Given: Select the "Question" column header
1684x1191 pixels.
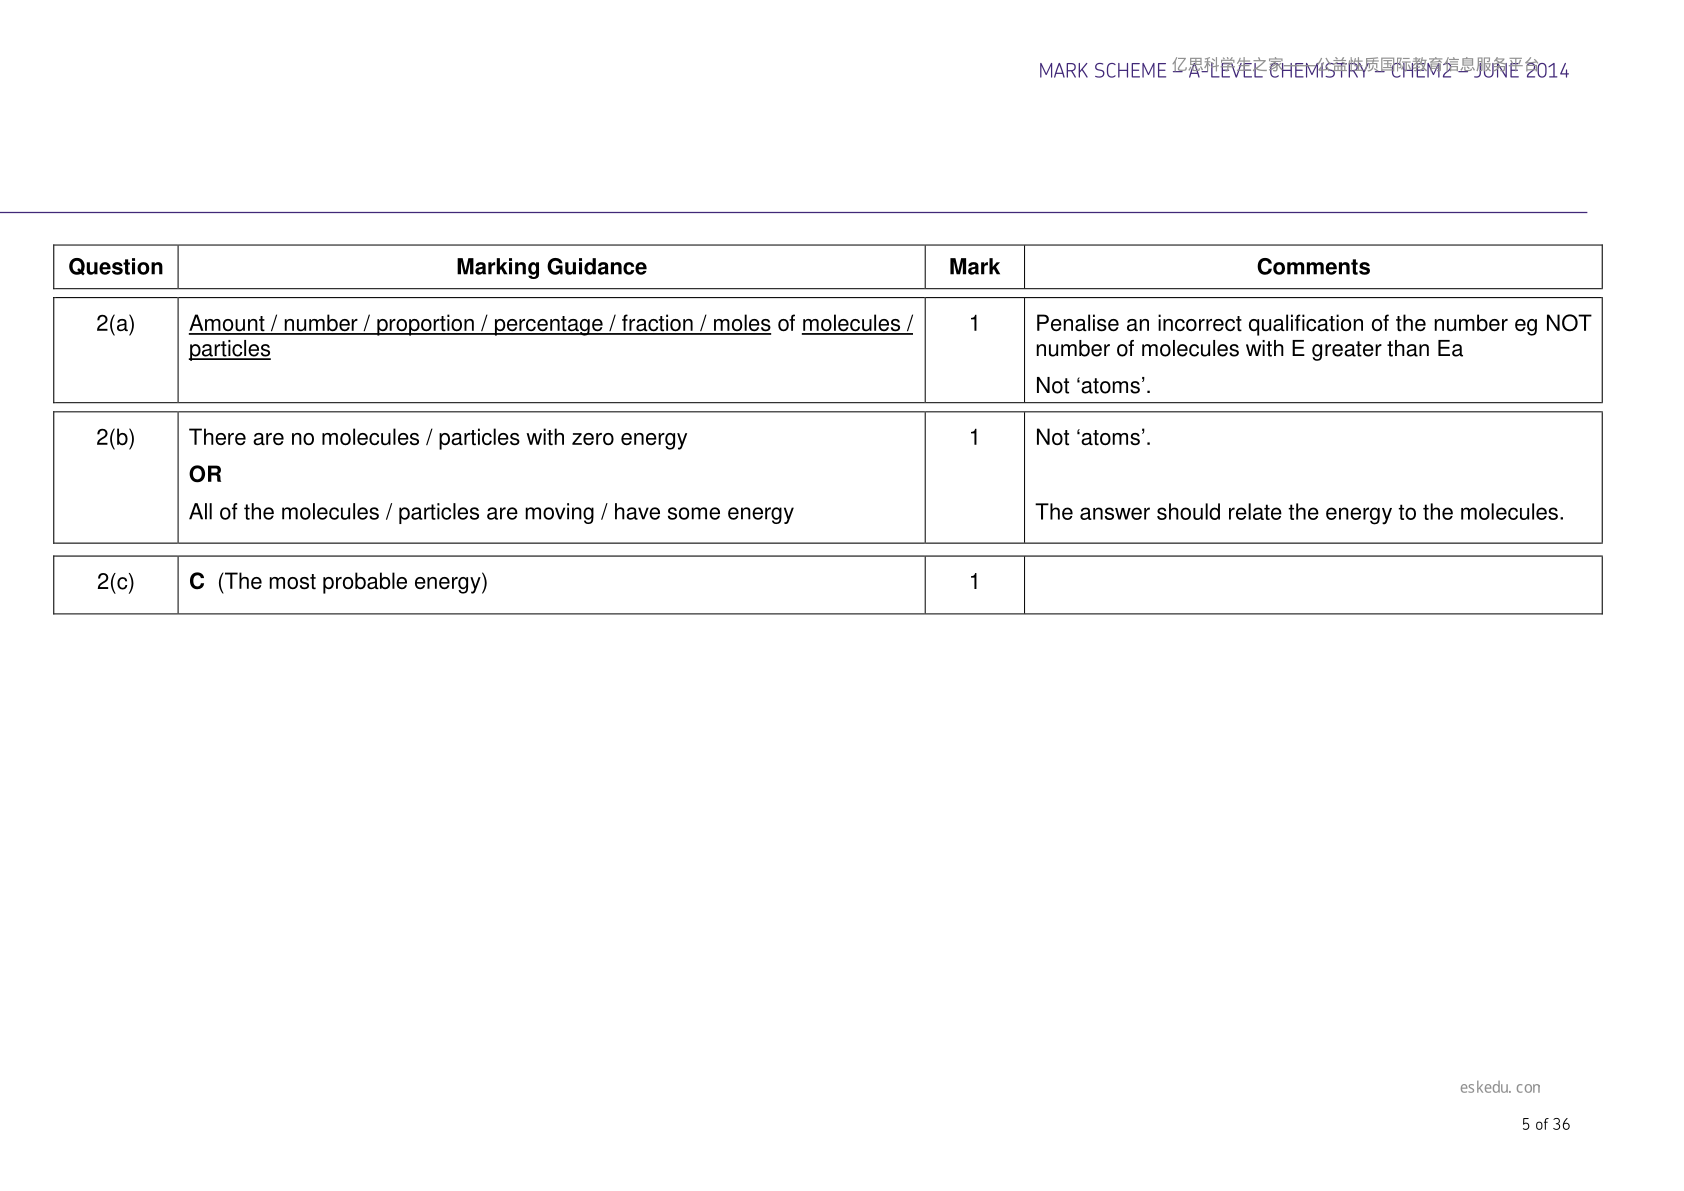Looking at the screenshot, I should point(116,267).
